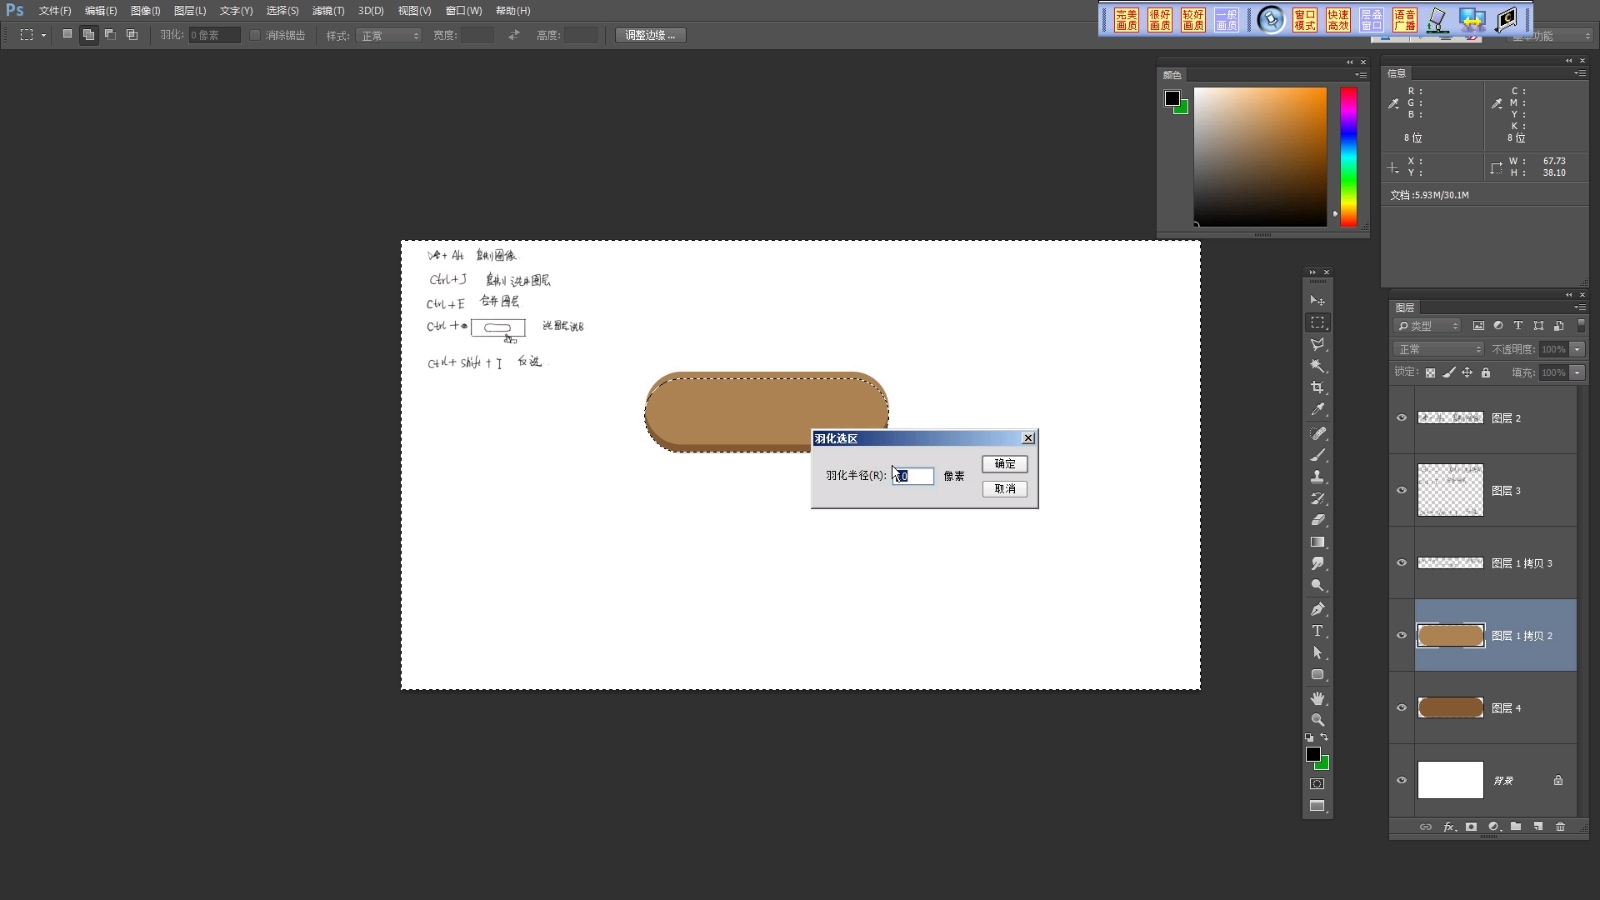Open the 不透明度 opacity arrow
This screenshot has width=1600, height=900.
pos(1577,349)
